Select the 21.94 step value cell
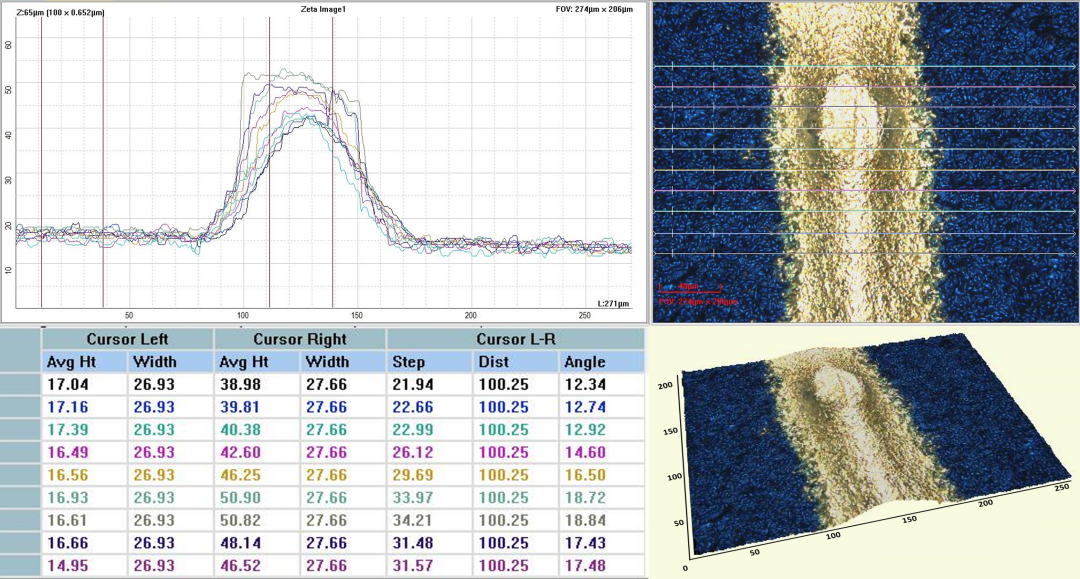Viewport: 1080px width, 579px height. click(x=429, y=384)
